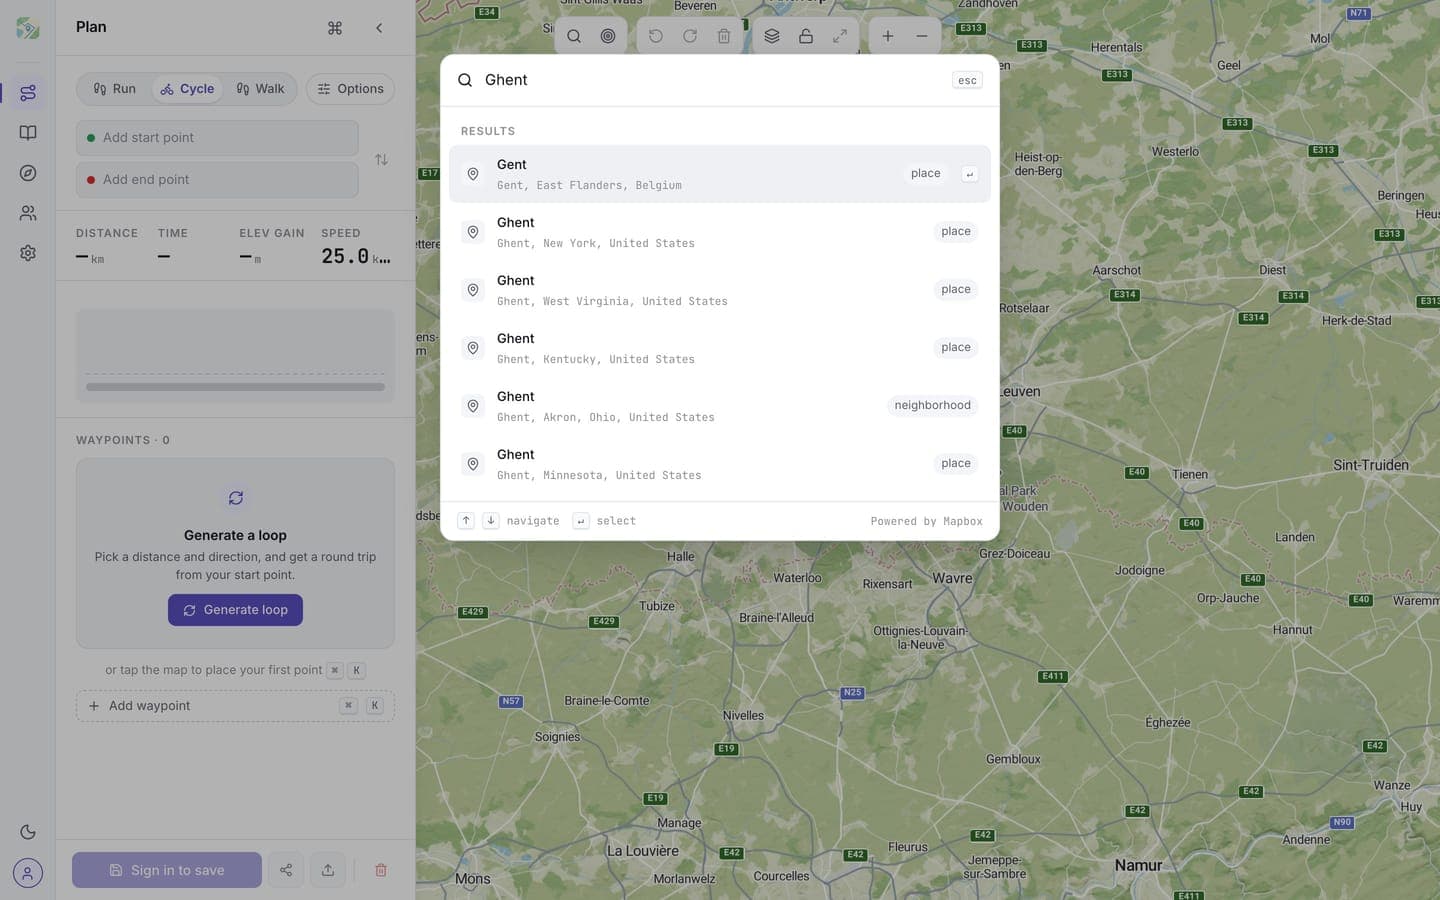Select the Gent, East Flanders, Belgium result
This screenshot has height=900, width=1440.
pyautogui.click(x=720, y=174)
